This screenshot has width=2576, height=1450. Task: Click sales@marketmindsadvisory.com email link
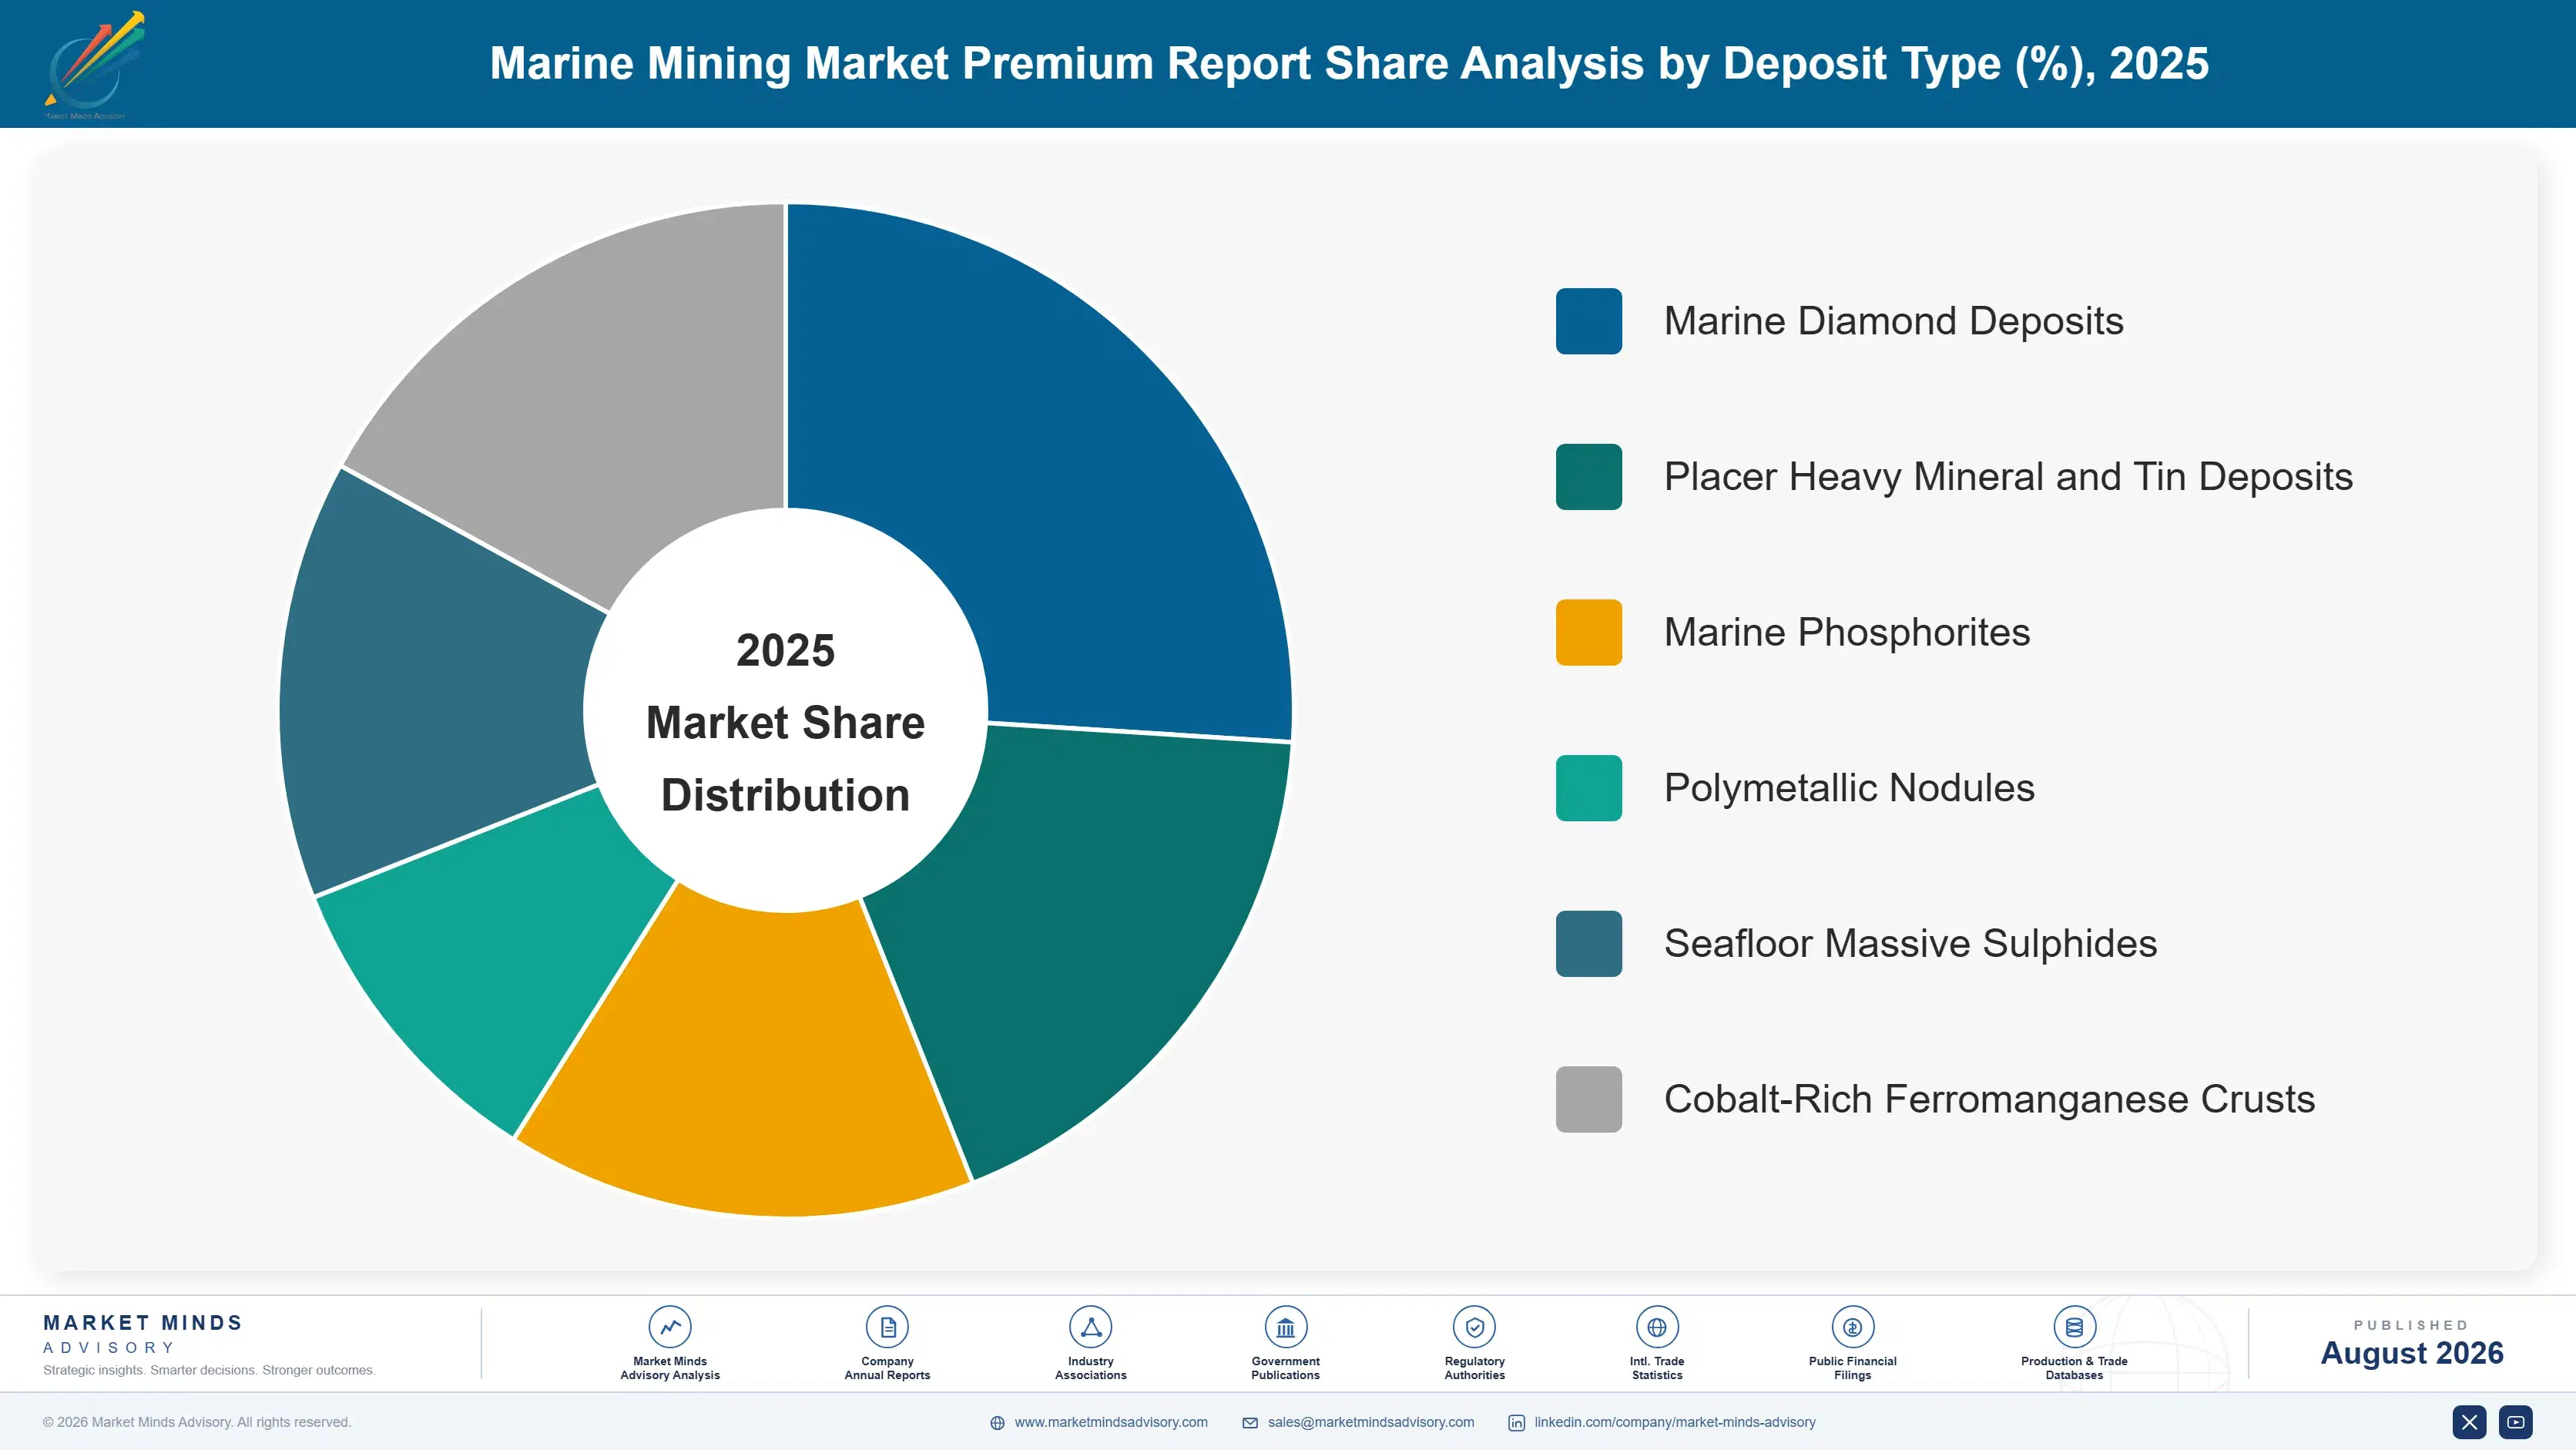[x=1371, y=1422]
